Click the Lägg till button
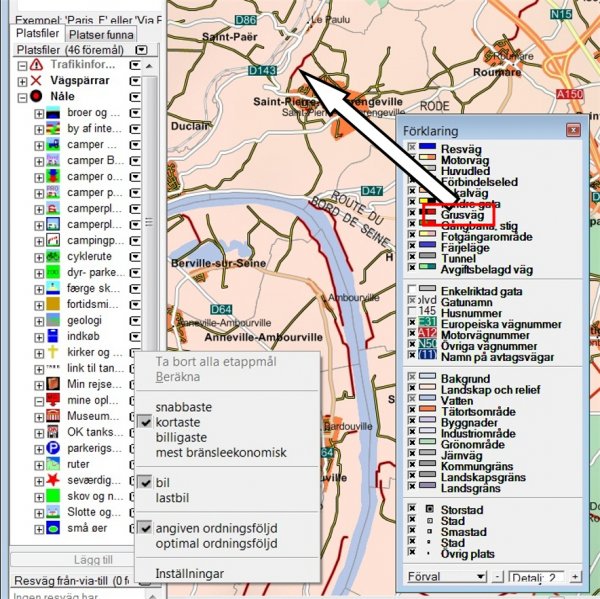 73,559
